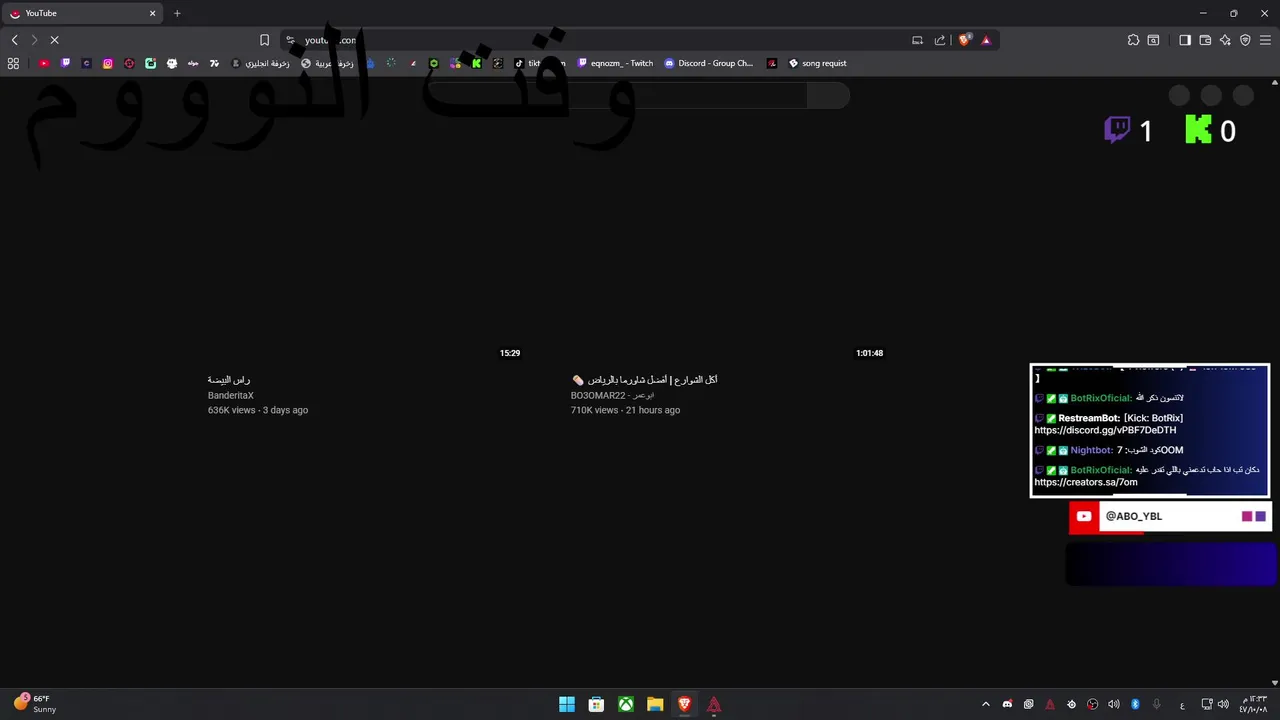
Task: Expand hidden system tray icons
Action: (x=985, y=704)
